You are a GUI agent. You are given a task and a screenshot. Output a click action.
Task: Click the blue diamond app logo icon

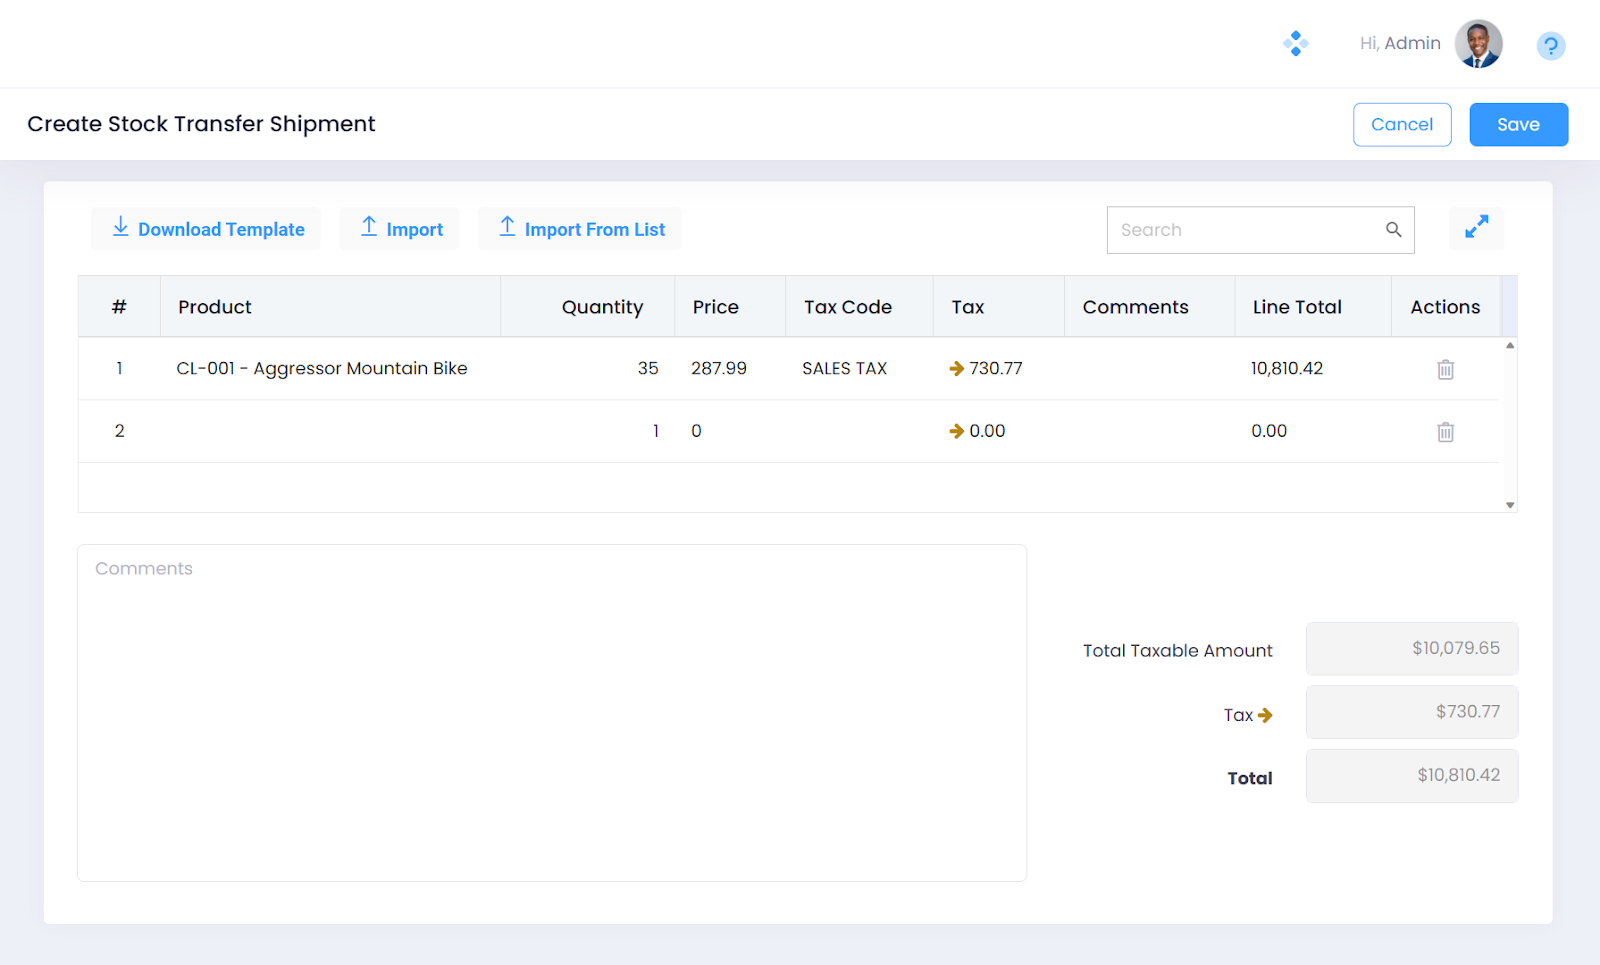coord(1295,44)
